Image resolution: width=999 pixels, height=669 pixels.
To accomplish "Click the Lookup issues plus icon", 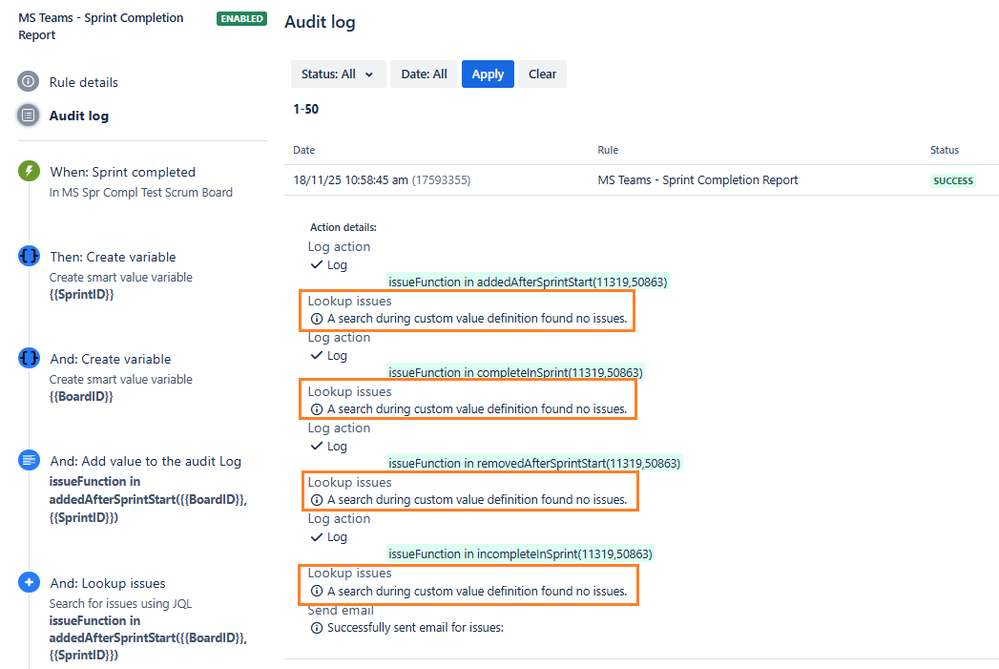I will coord(29,582).
